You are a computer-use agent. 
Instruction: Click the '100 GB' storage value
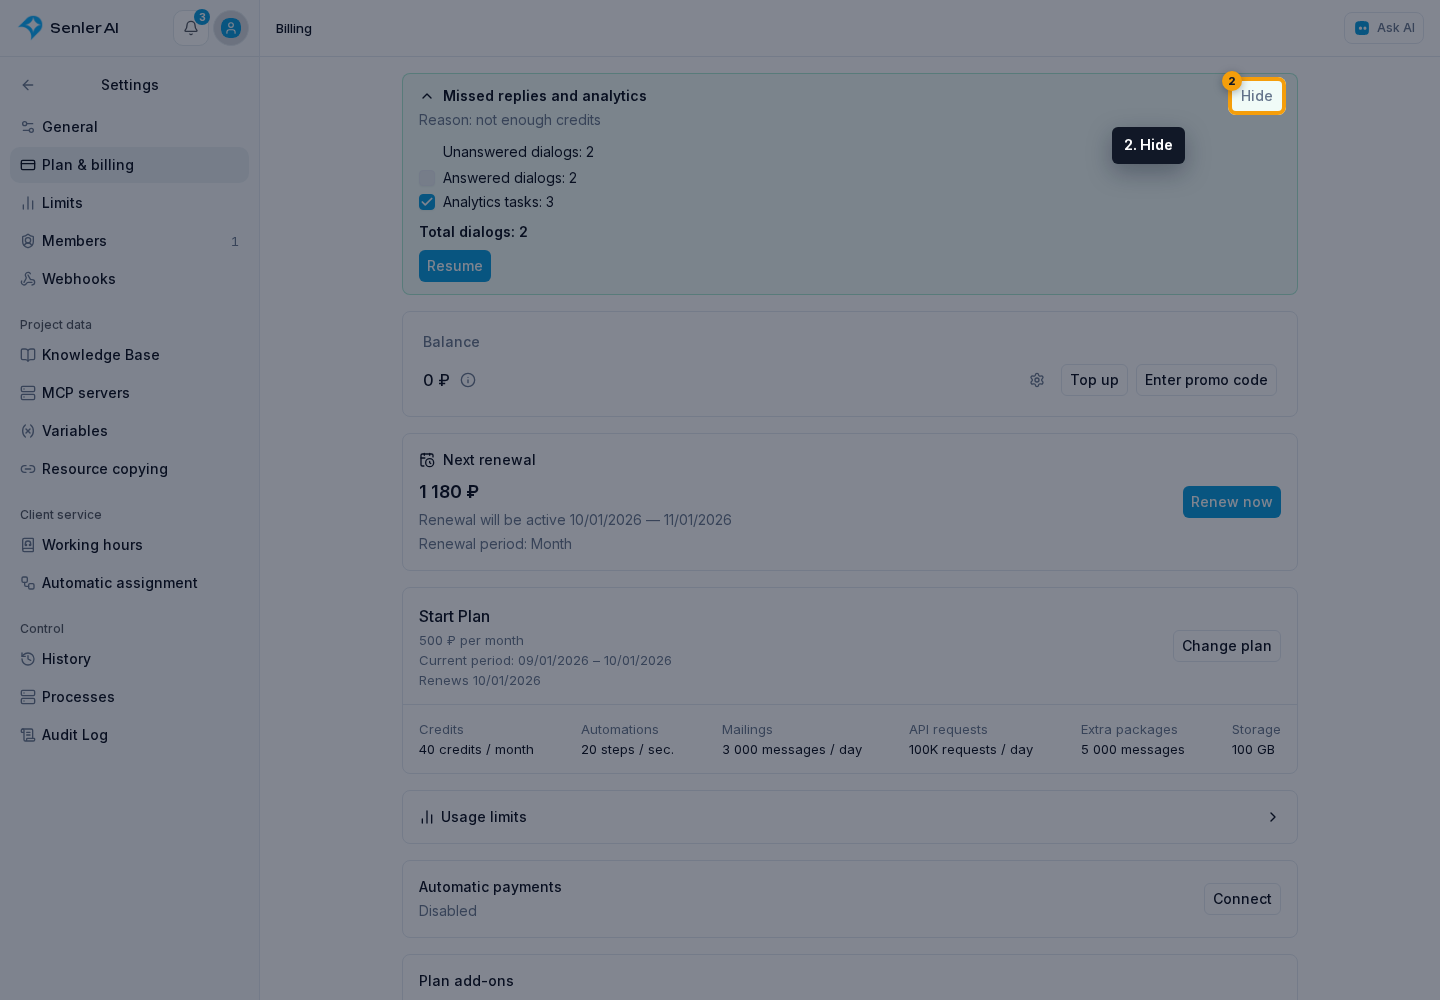tap(1253, 750)
